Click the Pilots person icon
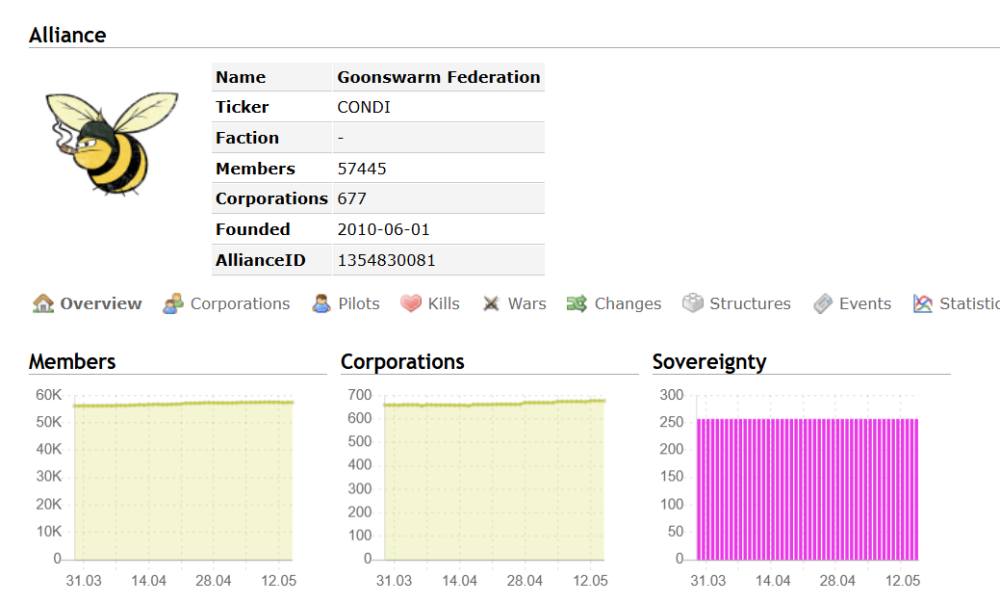This screenshot has width=1000, height=604. click(x=321, y=304)
